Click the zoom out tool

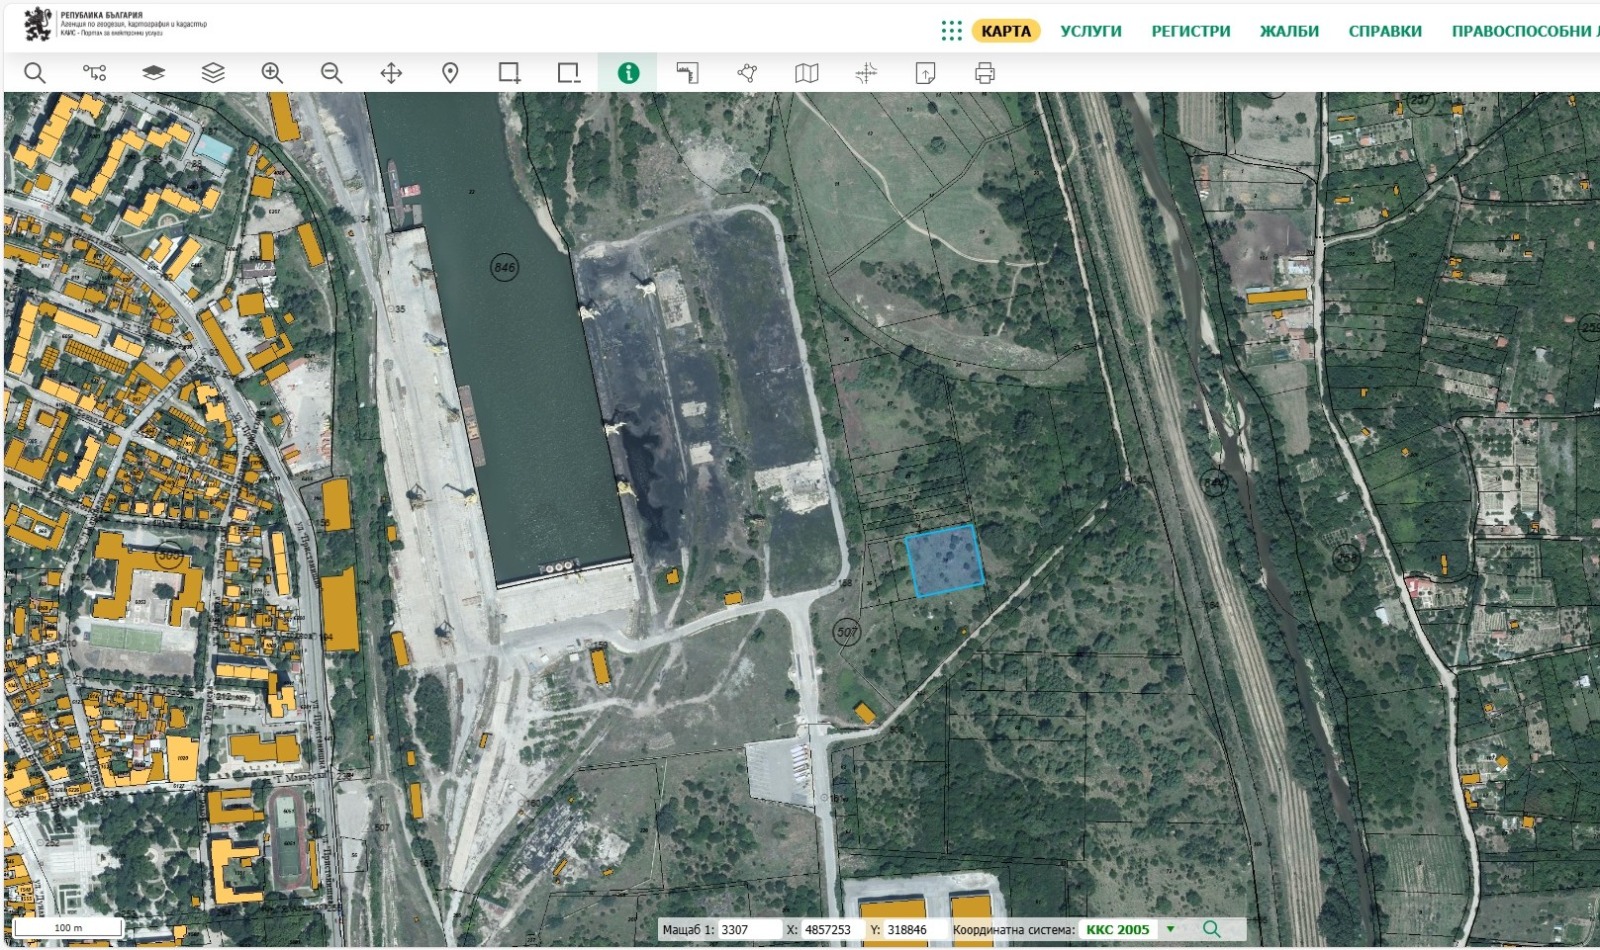(x=331, y=73)
